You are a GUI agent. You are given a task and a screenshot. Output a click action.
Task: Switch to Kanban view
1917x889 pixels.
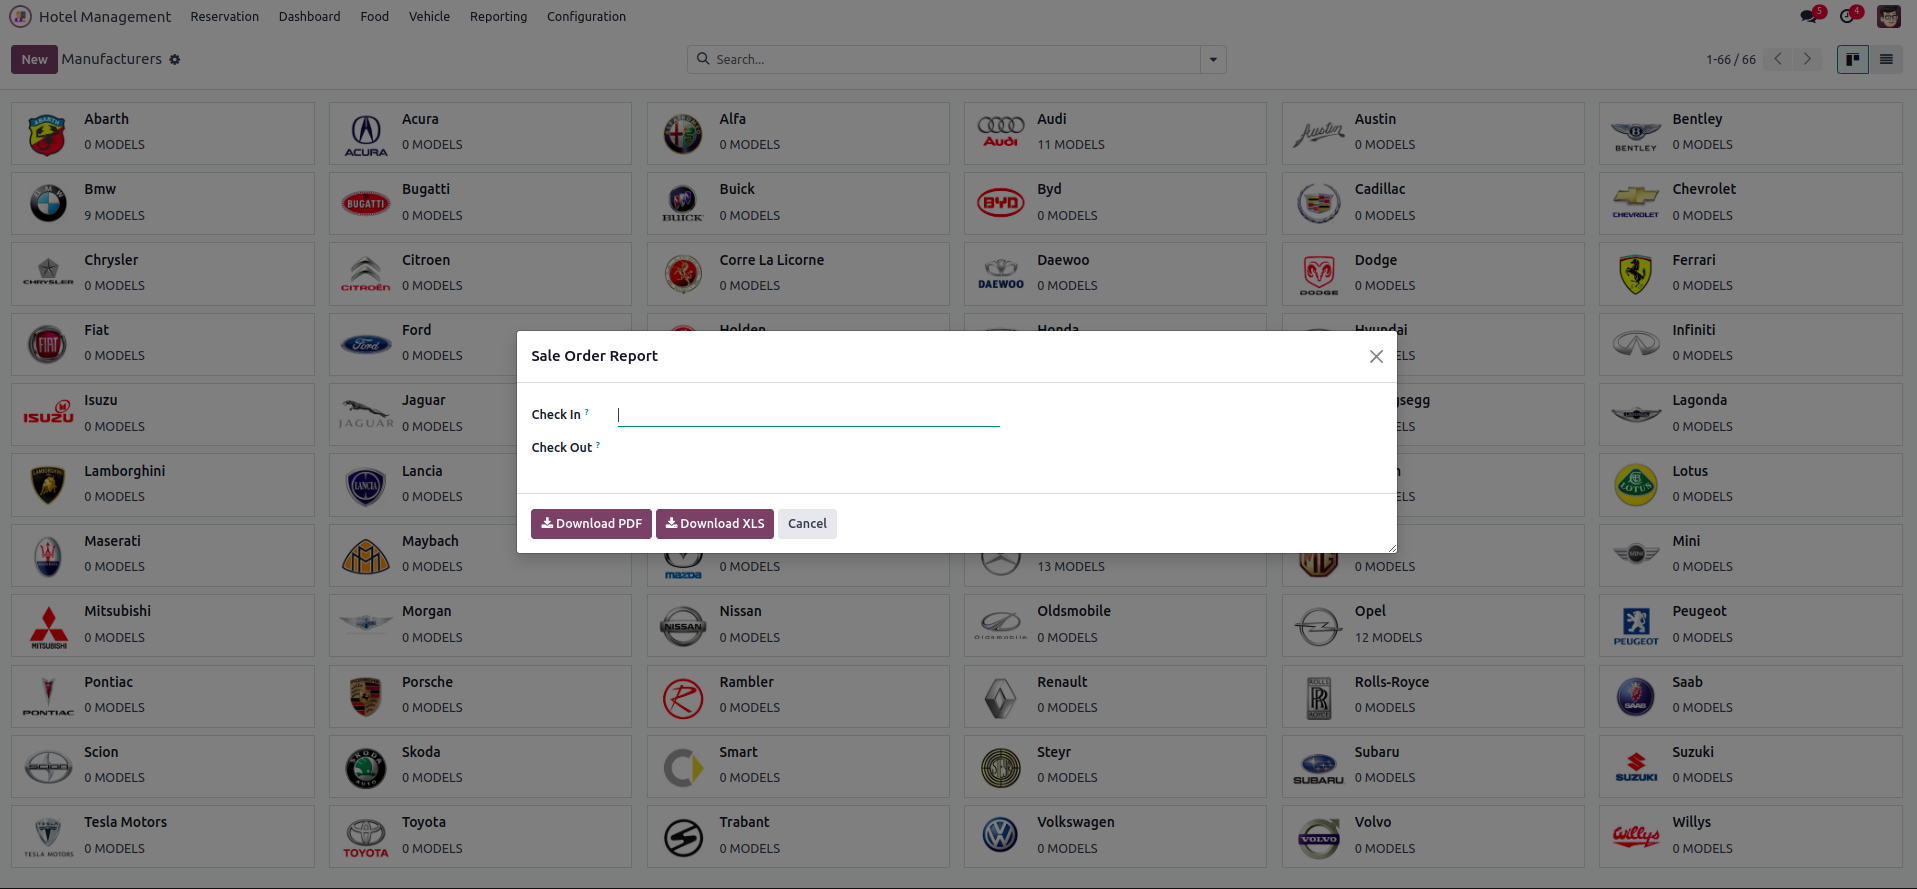click(1852, 60)
